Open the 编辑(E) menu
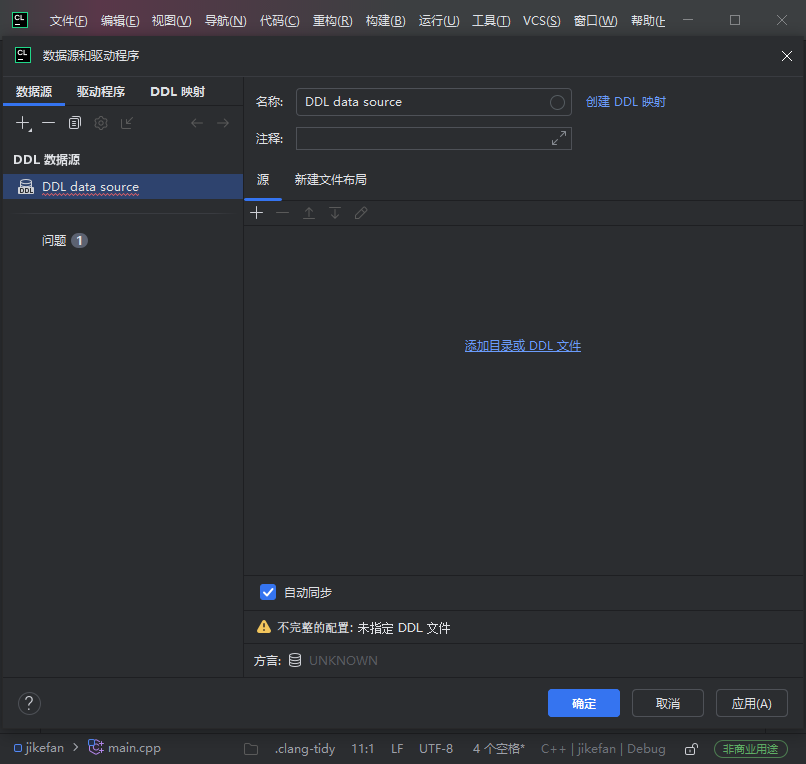This screenshot has height=764, width=806. pos(120,21)
